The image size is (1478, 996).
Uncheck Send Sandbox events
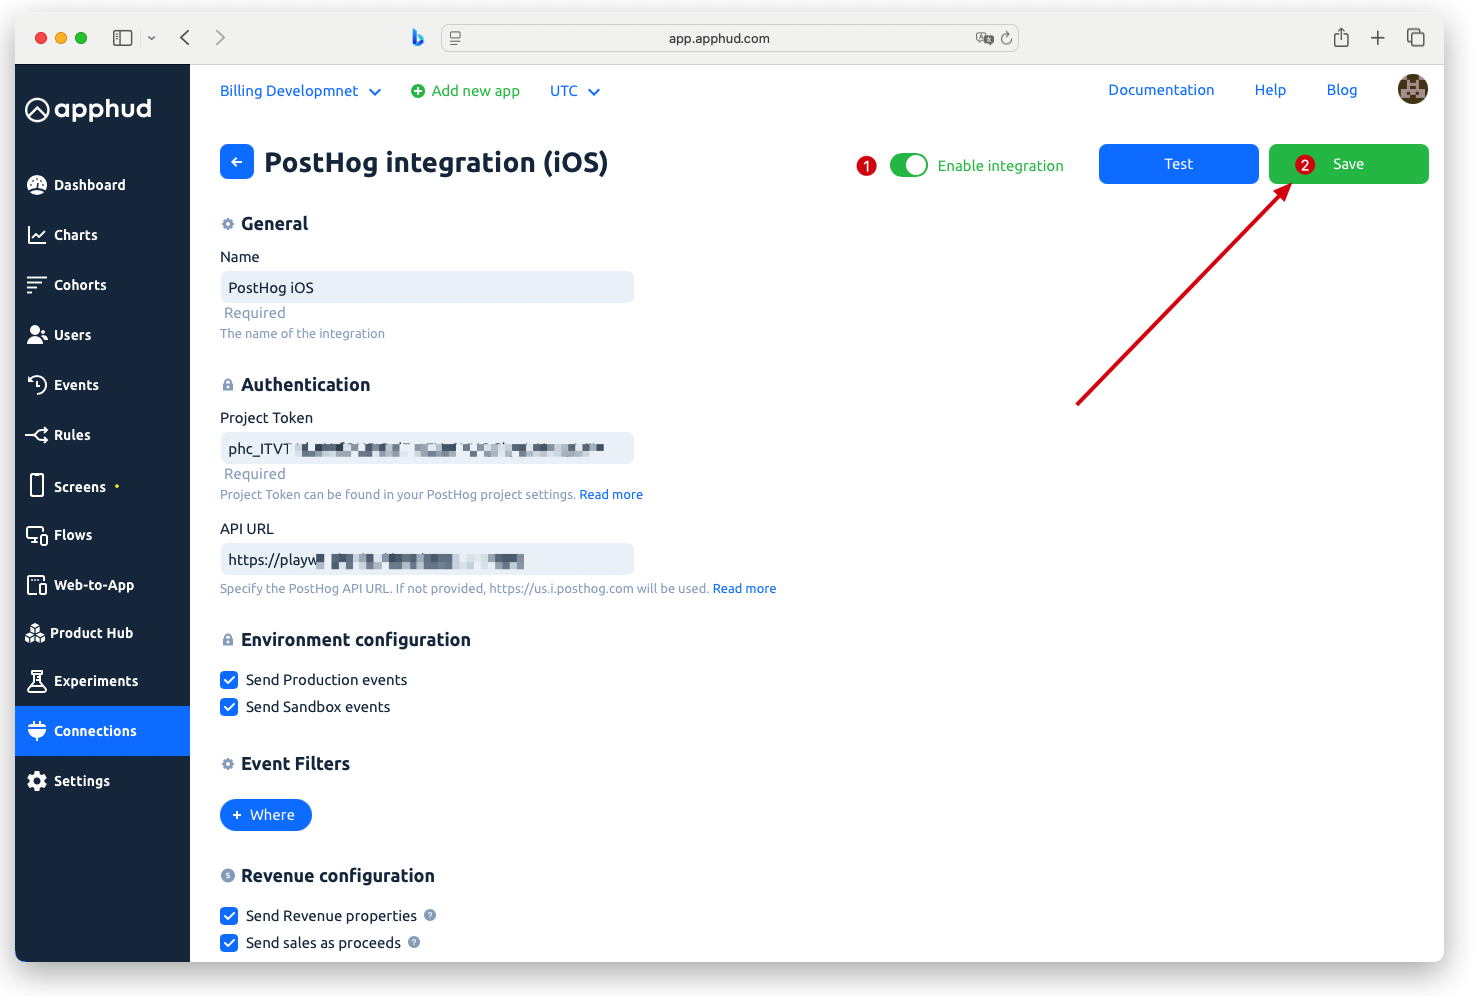coord(229,707)
